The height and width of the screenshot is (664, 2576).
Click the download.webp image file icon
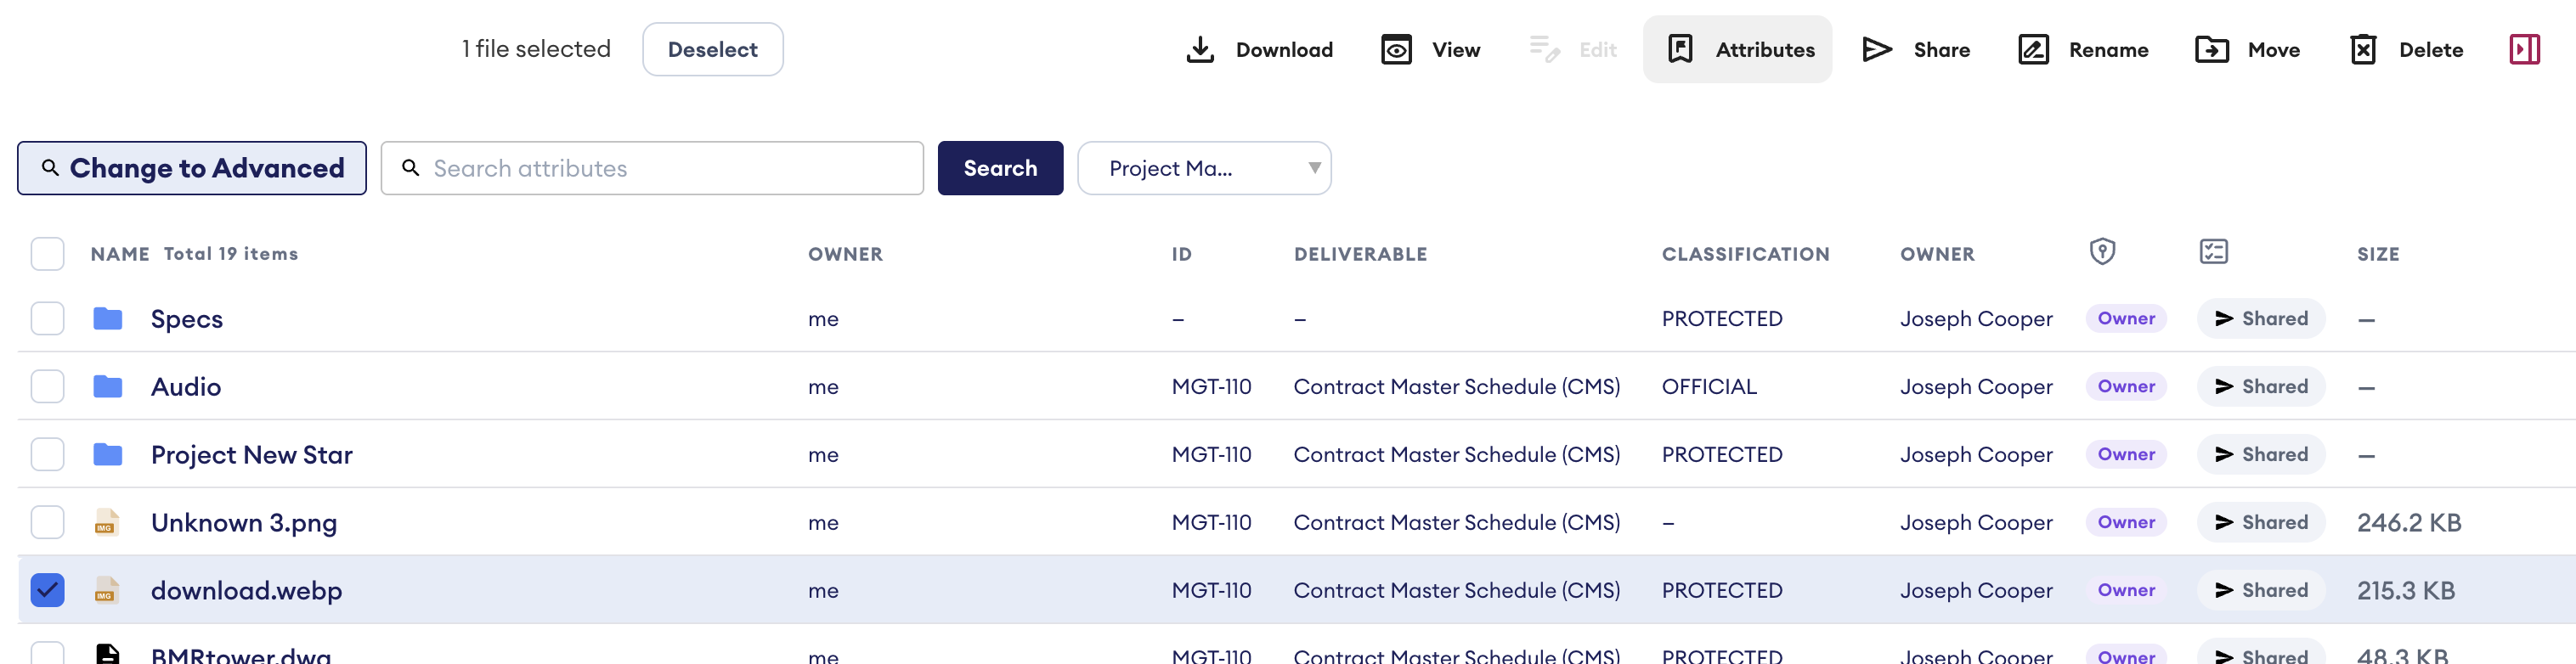point(105,591)
